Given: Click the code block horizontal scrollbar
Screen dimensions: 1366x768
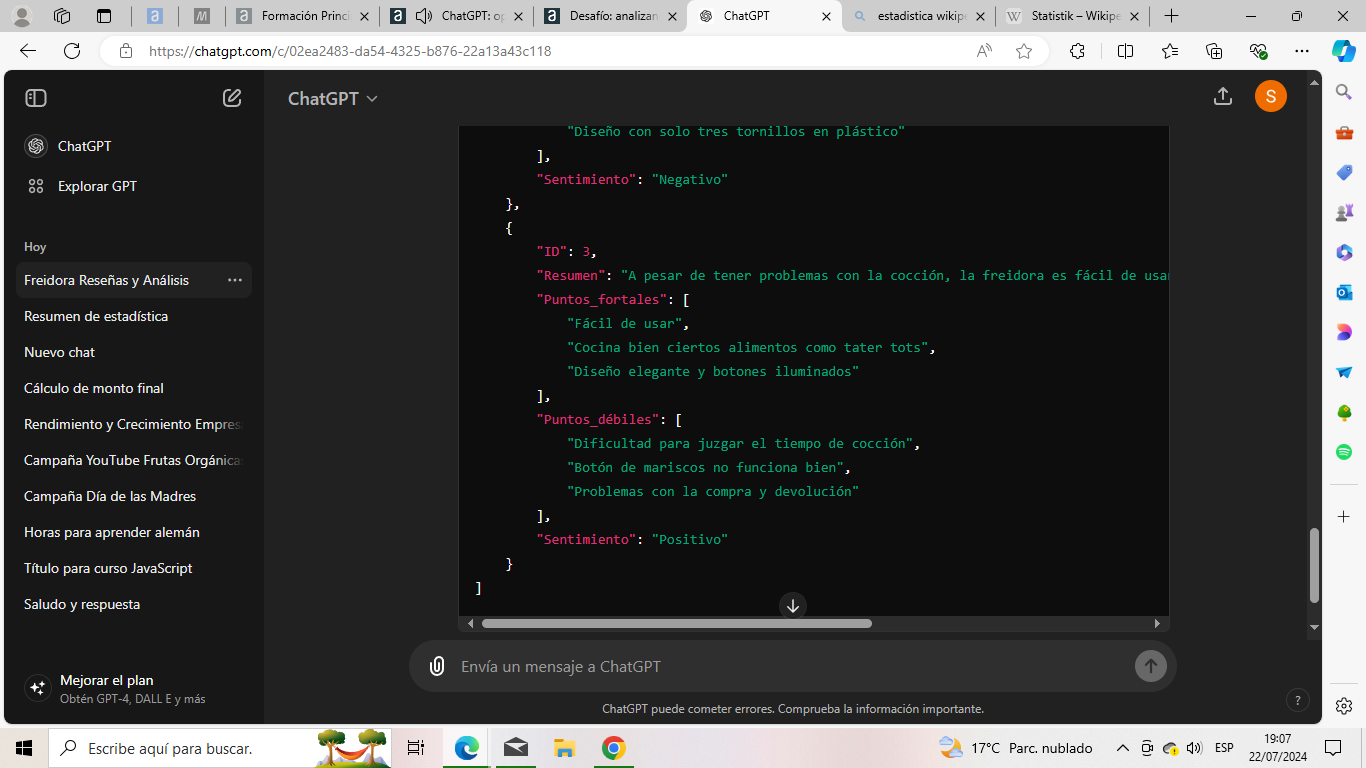Looking at the screenshot, I should click(676, 623).
